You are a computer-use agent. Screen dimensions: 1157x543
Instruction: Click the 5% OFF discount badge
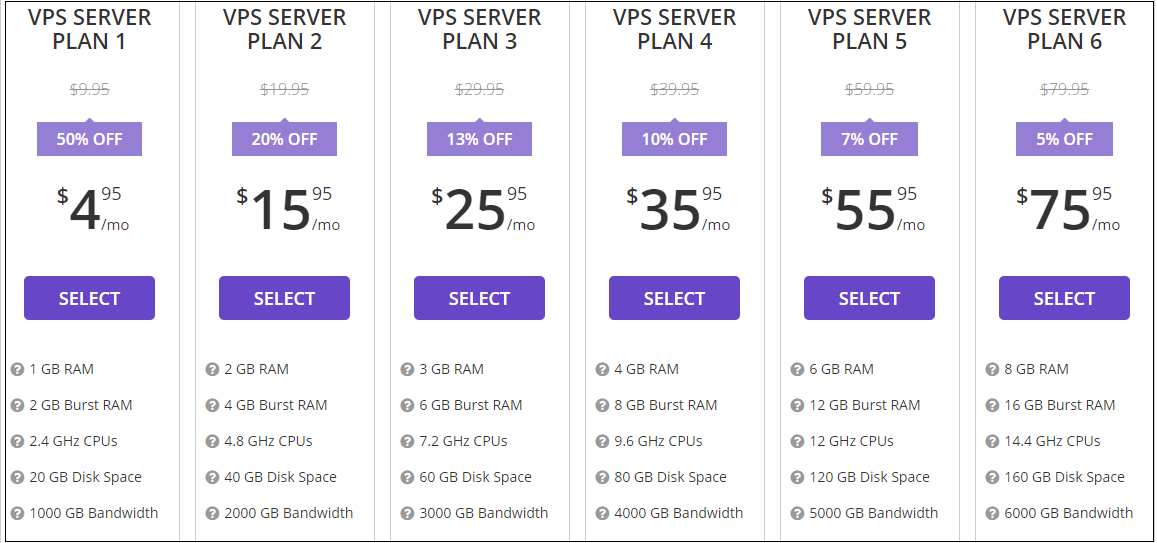1064,139
